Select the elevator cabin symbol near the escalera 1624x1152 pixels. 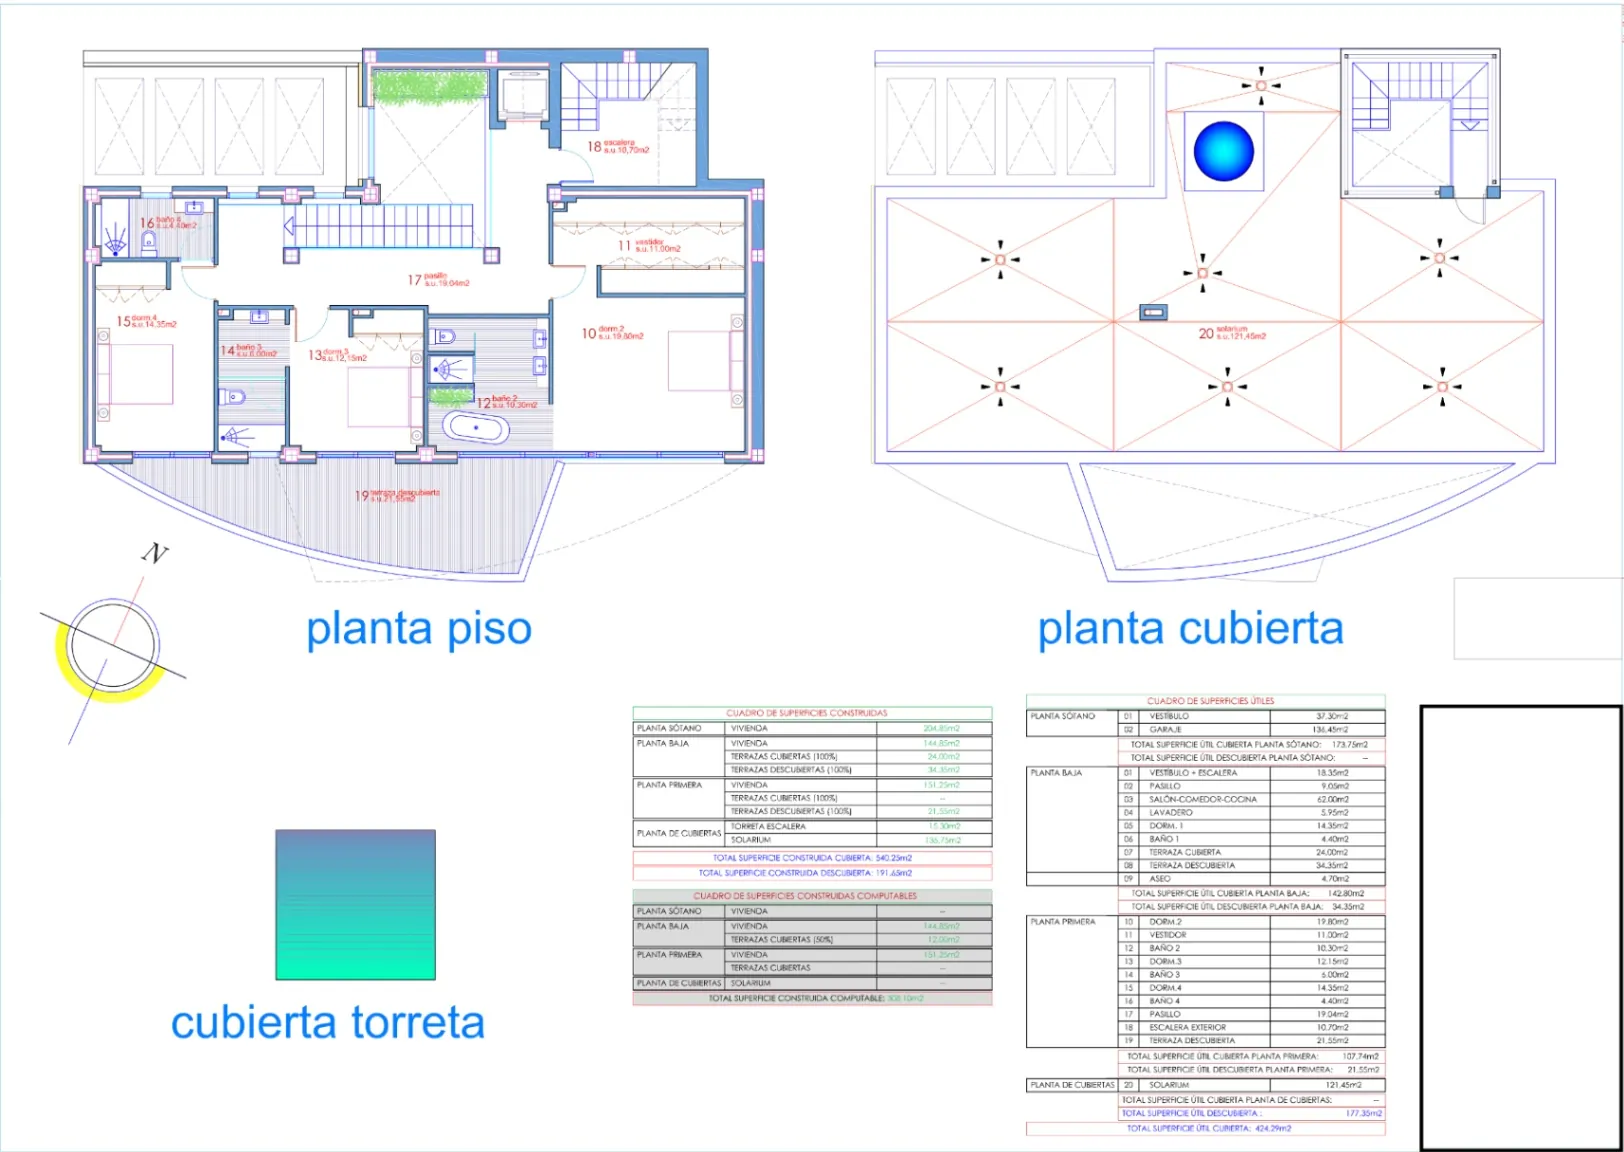click(524, 96)
